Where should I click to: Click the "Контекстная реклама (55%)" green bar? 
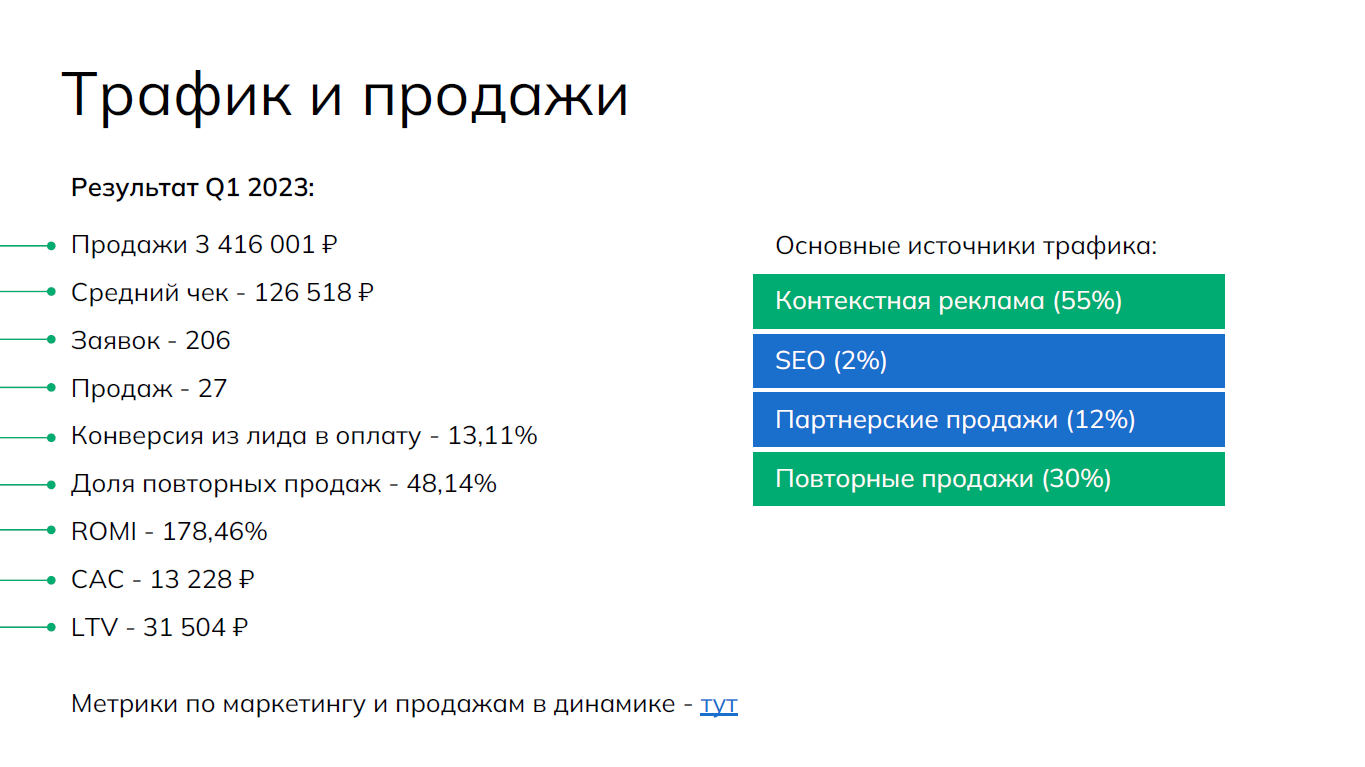point(988,301)
